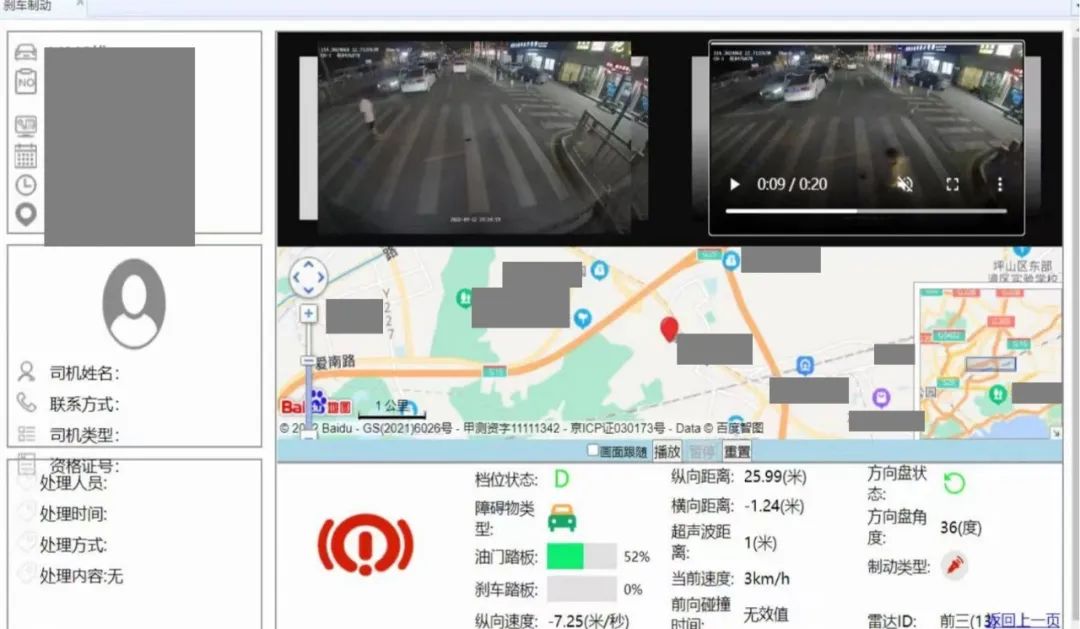
Task: Click the 纵向距离 value 25.99(米)
Action: click(x=775, y=477)
